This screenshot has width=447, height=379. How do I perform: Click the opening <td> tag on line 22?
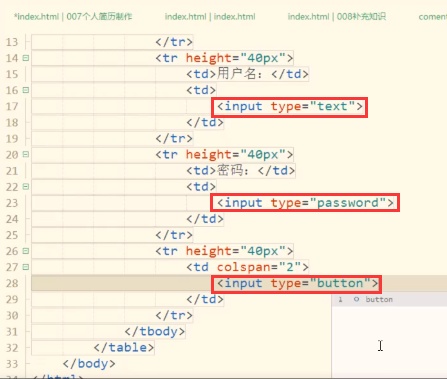[x=201, y=187]
